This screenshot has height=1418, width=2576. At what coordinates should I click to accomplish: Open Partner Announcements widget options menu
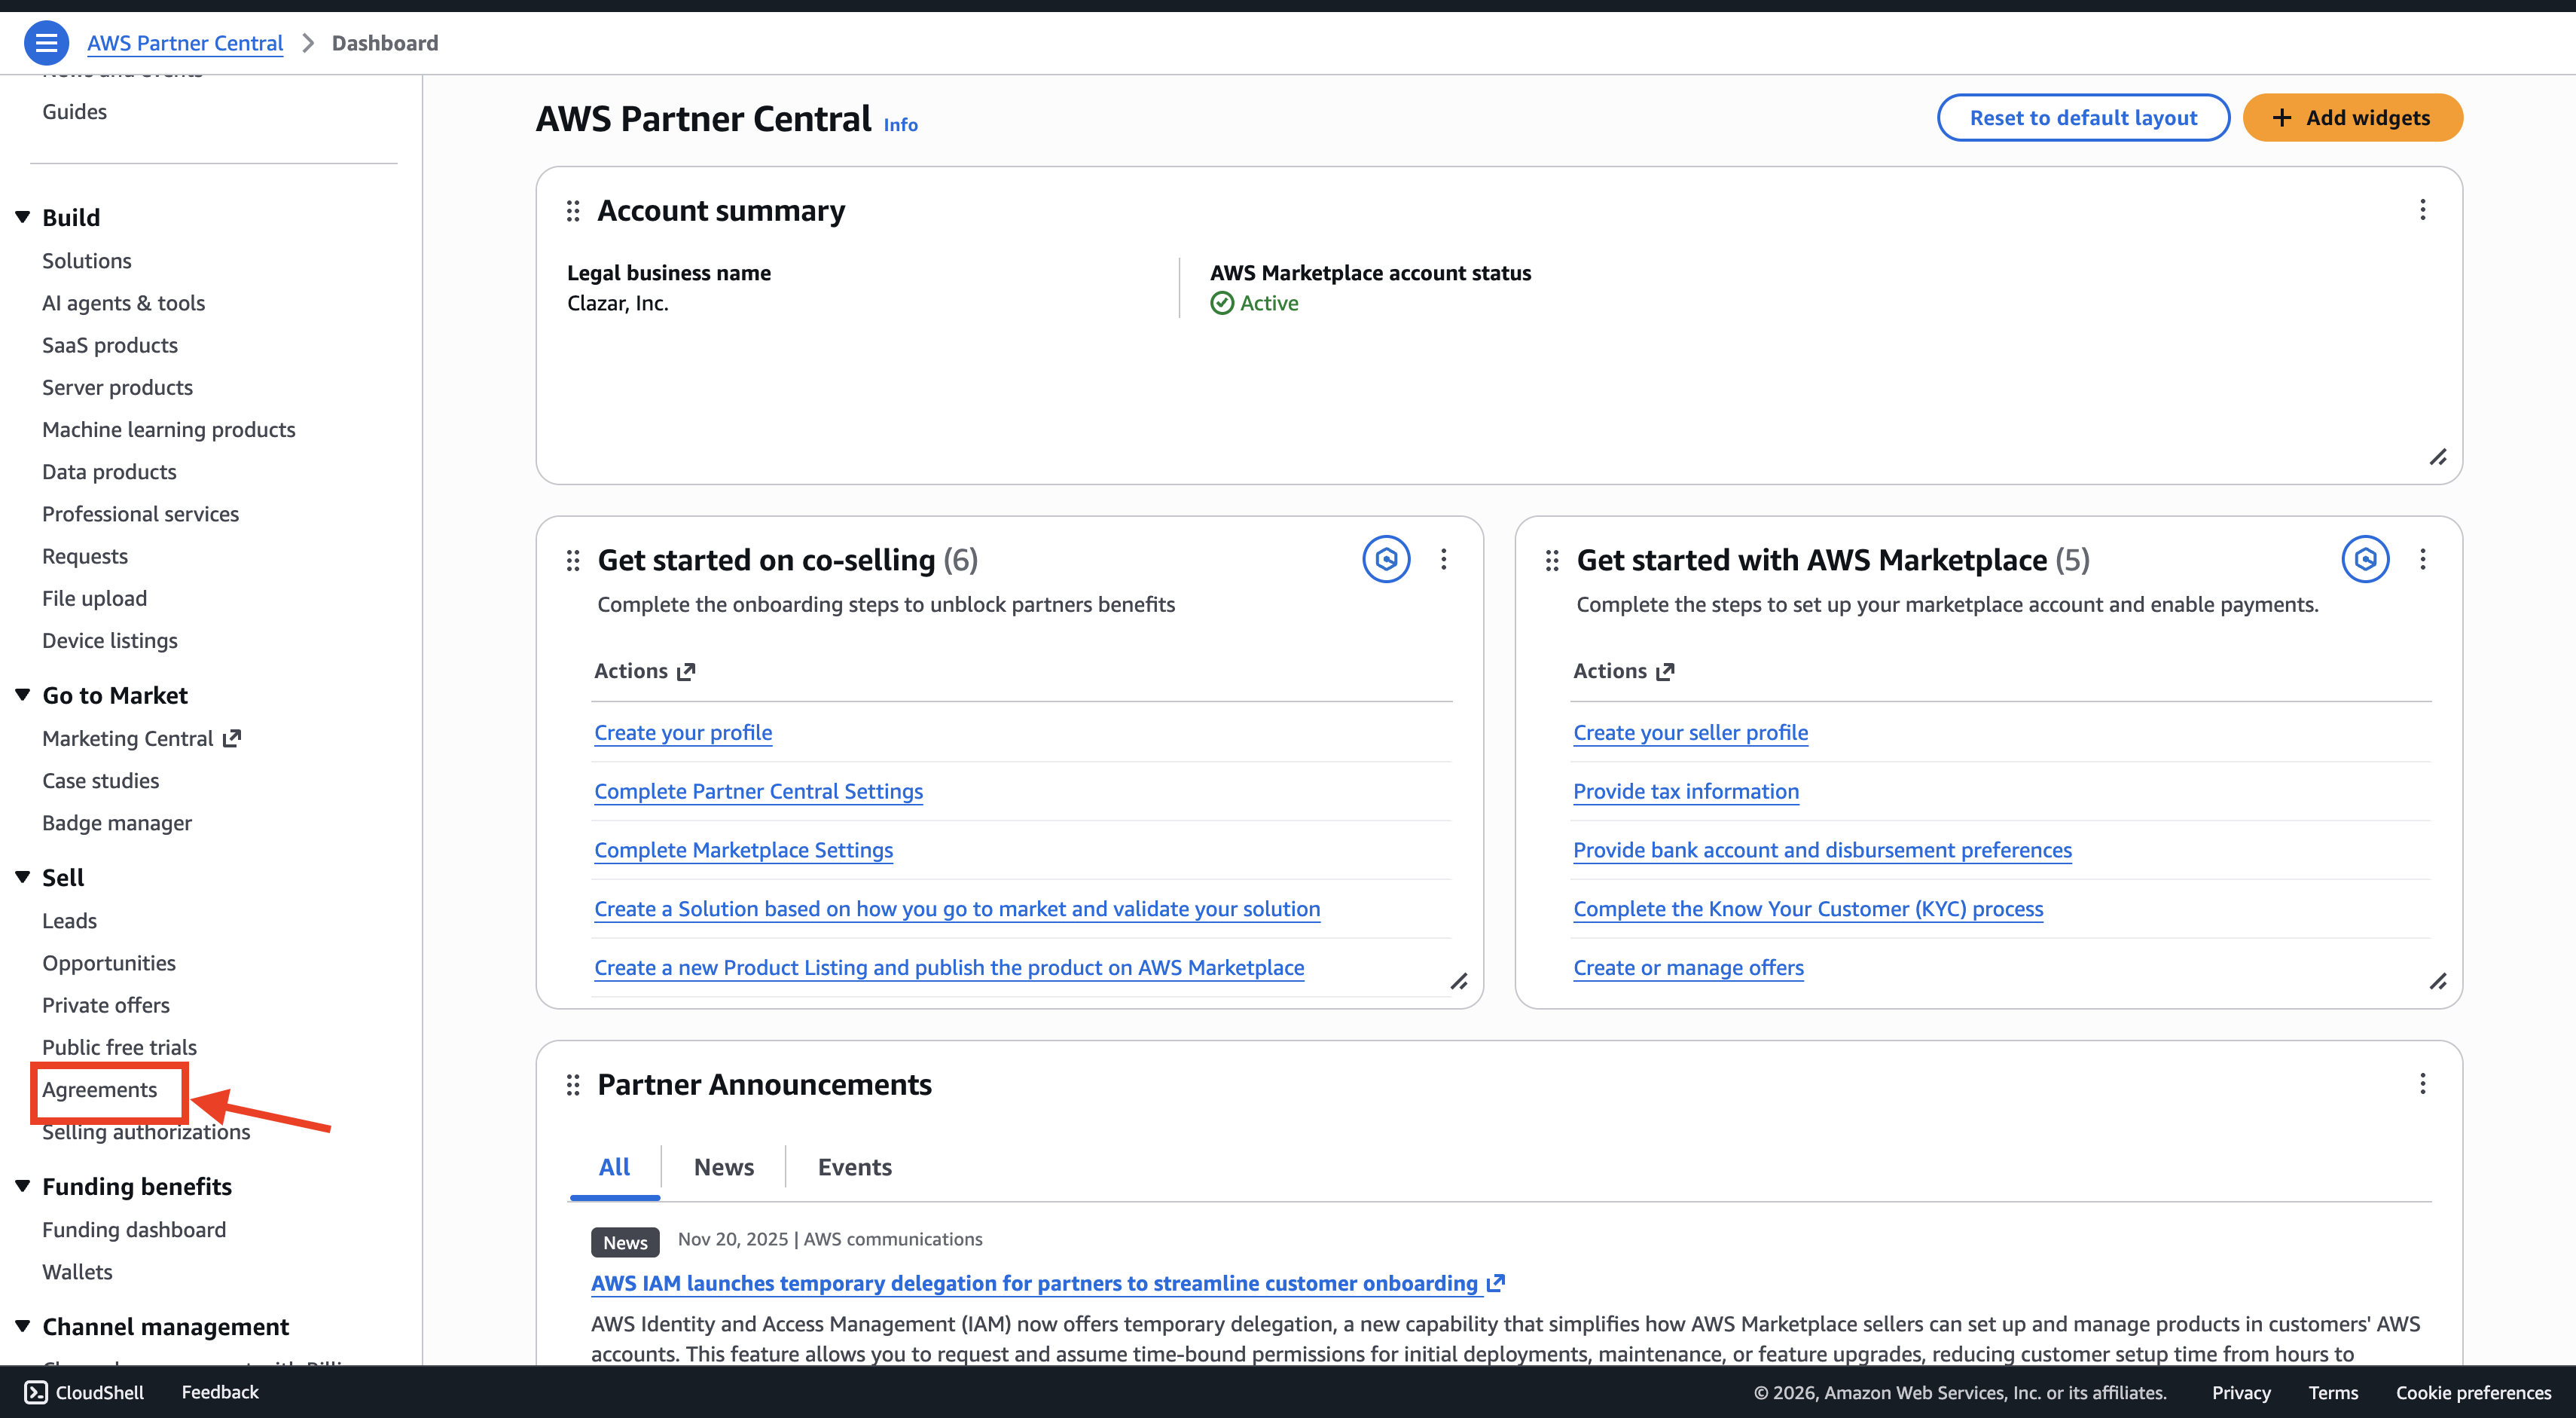tap(2422, 1084)
